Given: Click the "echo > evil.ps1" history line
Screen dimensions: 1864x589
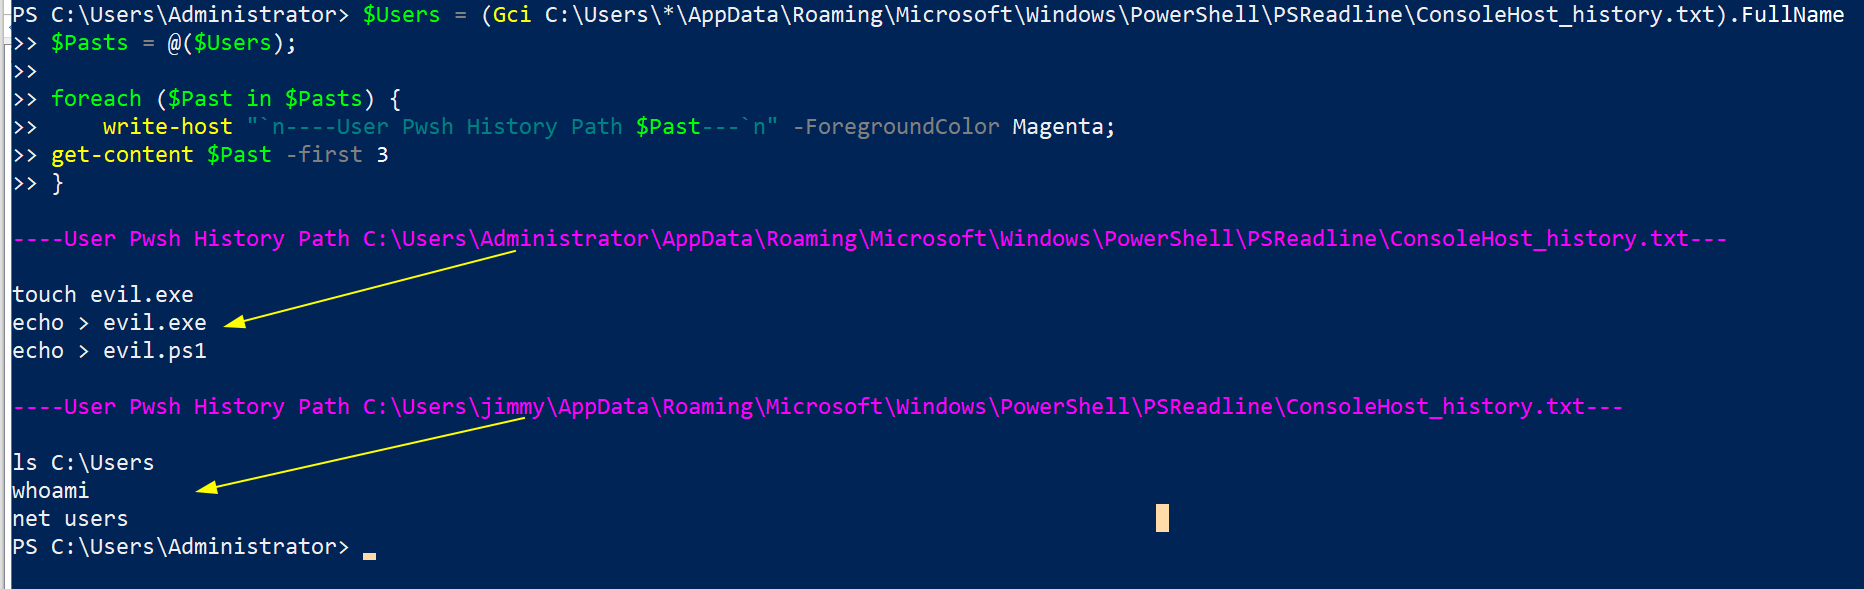Looking at the screenshot, I should pos(109,351).
